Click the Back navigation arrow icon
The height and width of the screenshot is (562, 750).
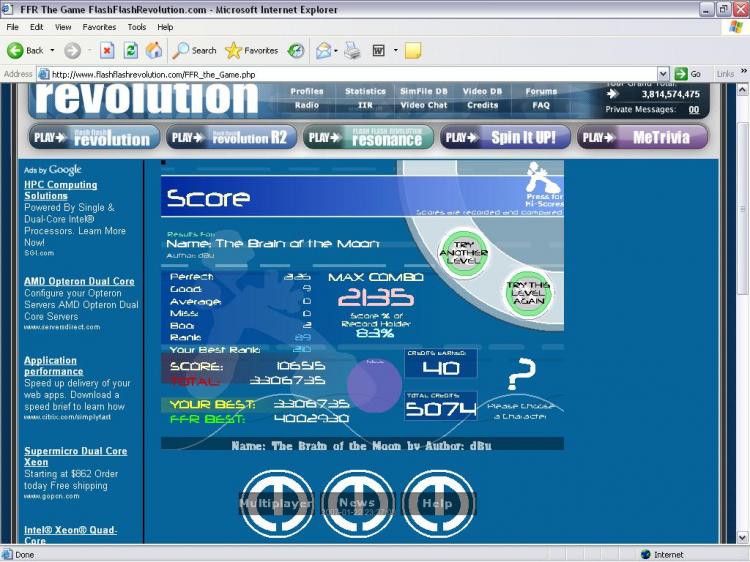coord(15,50)
